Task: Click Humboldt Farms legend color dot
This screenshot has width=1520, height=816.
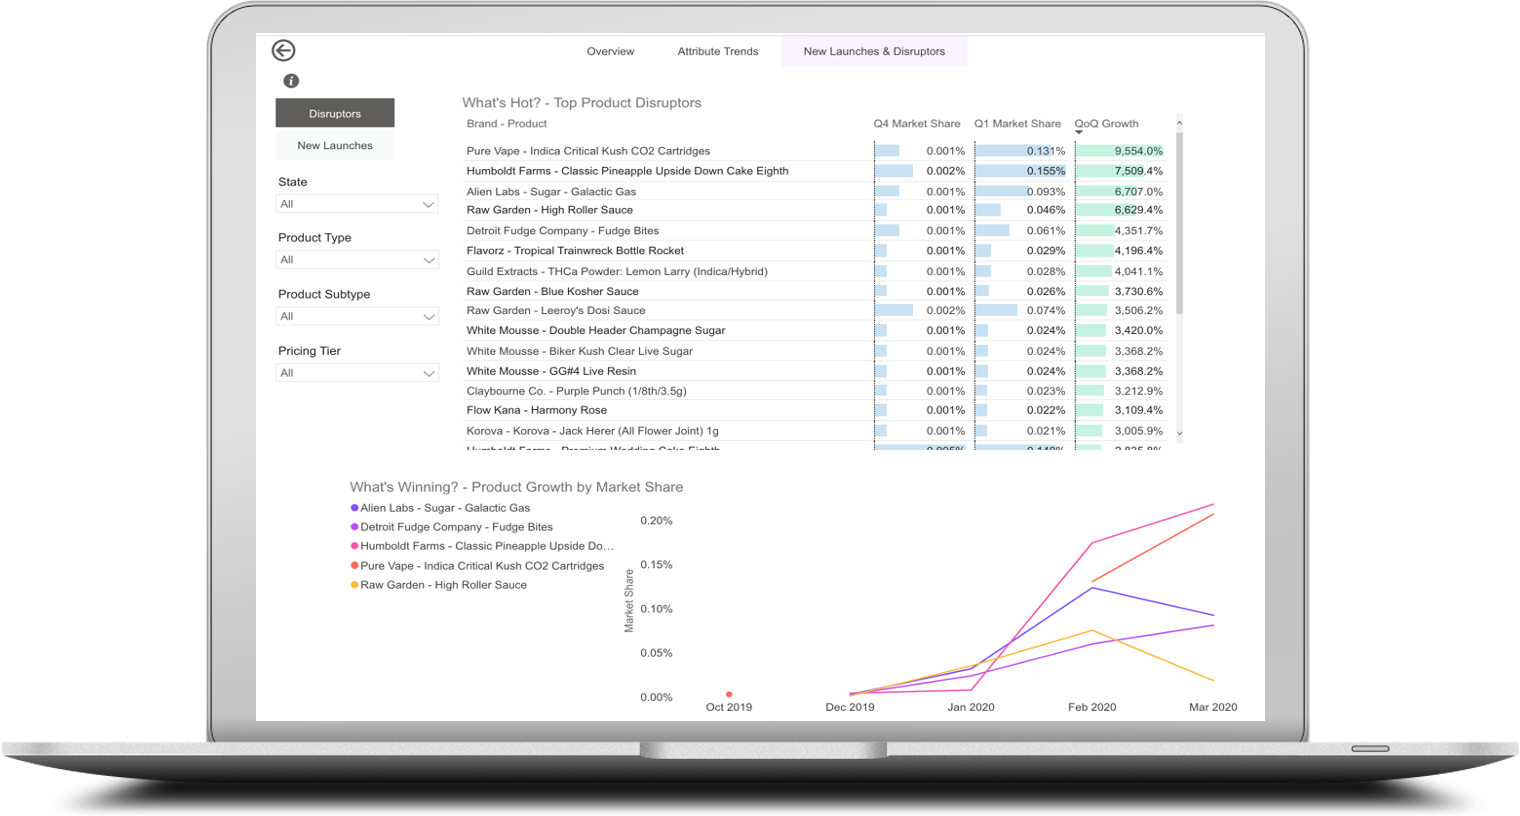Action: pos(354,546)
